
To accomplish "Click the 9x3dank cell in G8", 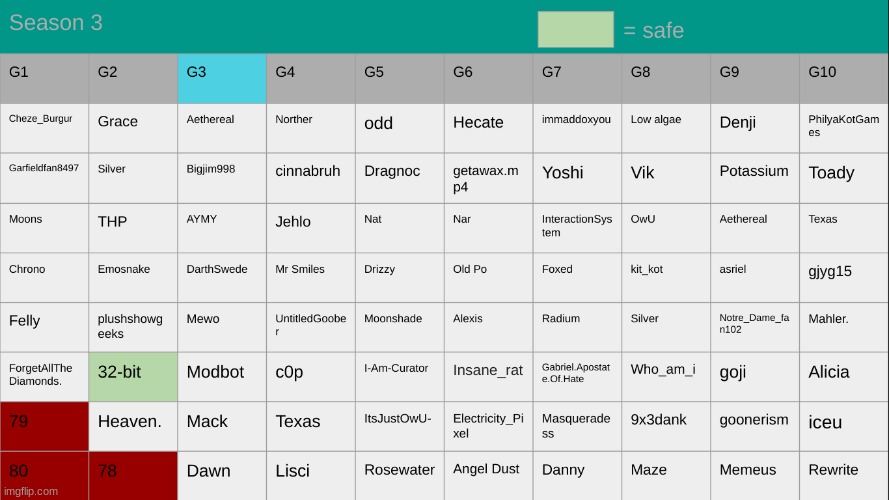I will pyautogui.click(x=666, y=426).
